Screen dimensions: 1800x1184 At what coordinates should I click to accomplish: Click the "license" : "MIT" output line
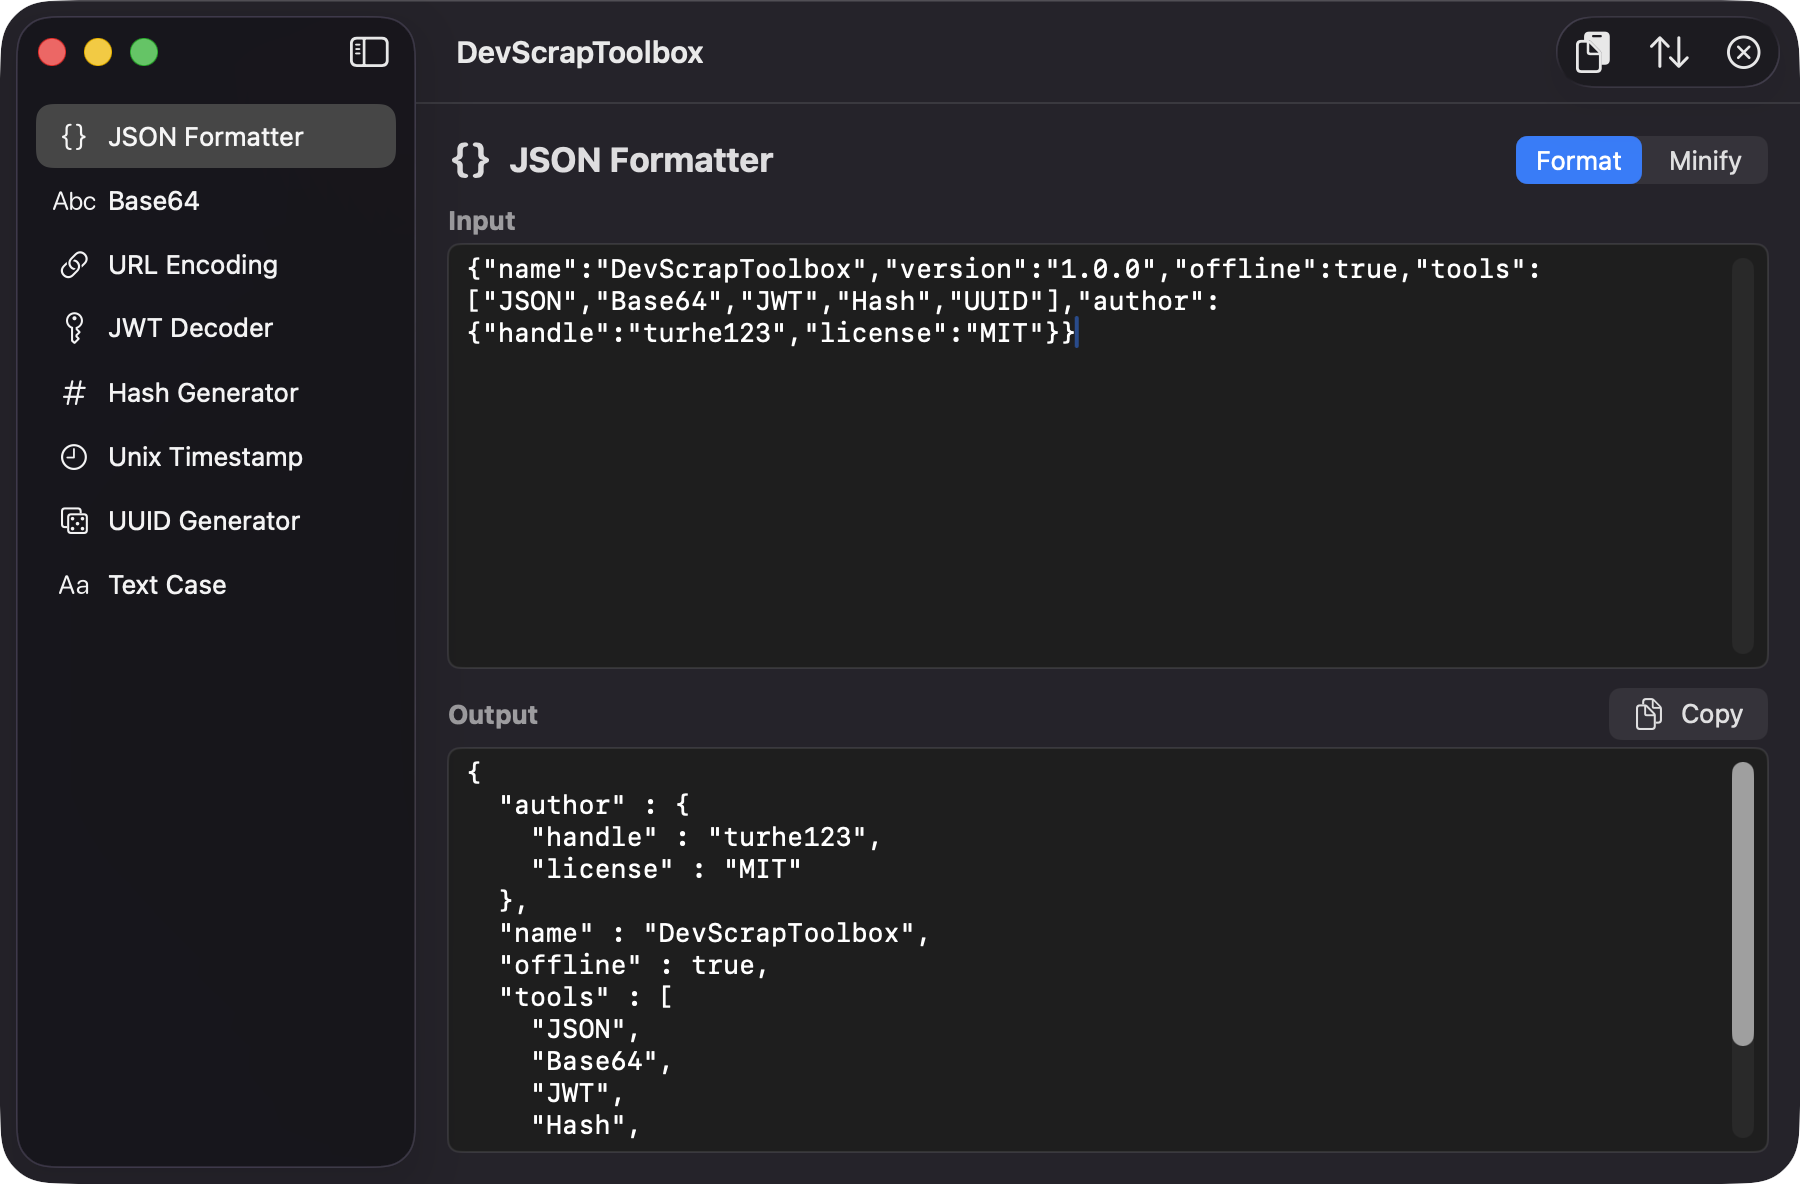pyautogui.click(x=666, y=869)
